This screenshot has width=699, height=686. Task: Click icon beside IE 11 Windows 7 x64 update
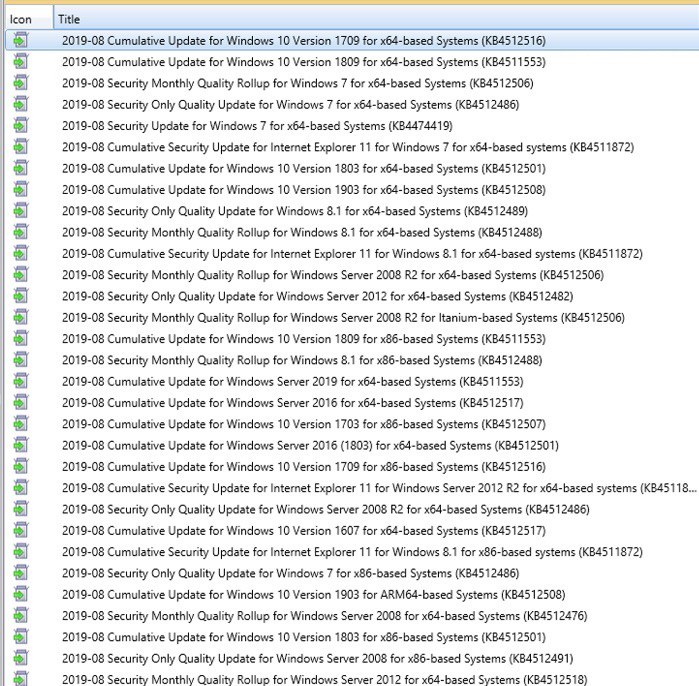click(21, 147)
